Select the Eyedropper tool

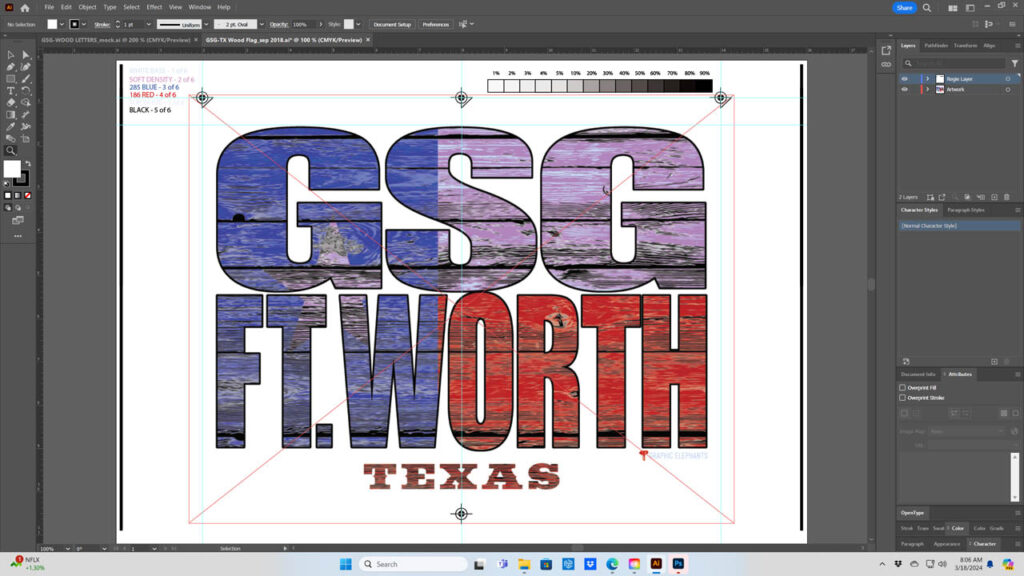tap(11, 126)
